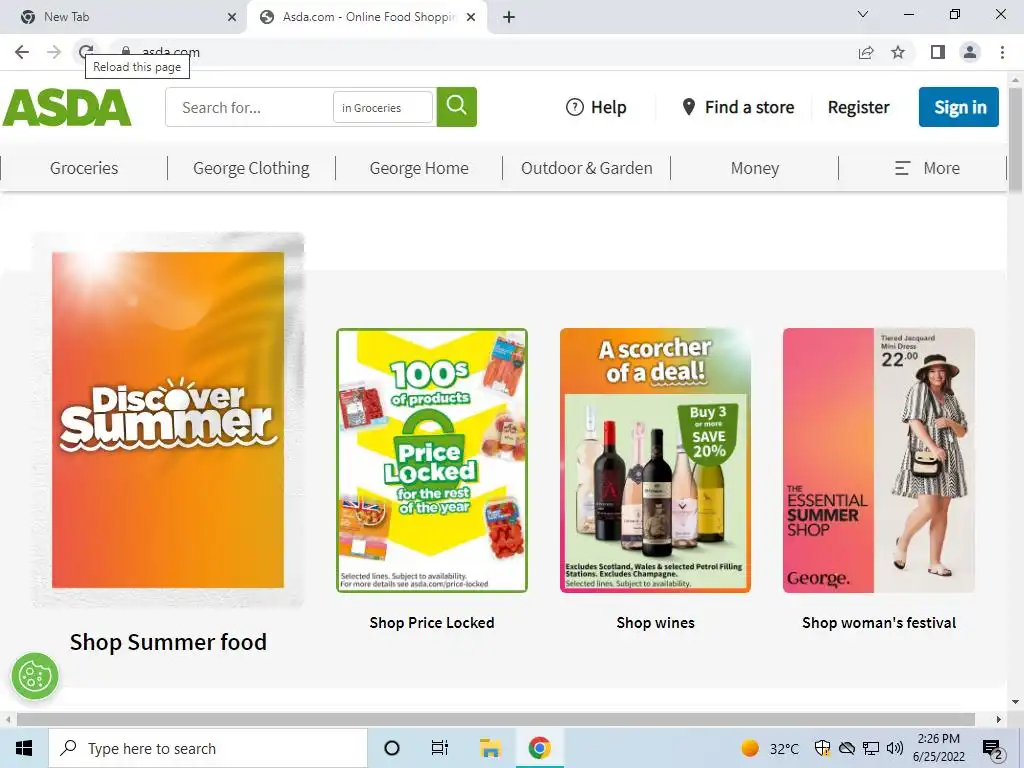Click the OneDrive cloud tray icon
1024x768 pixels.
click(846, 748)
